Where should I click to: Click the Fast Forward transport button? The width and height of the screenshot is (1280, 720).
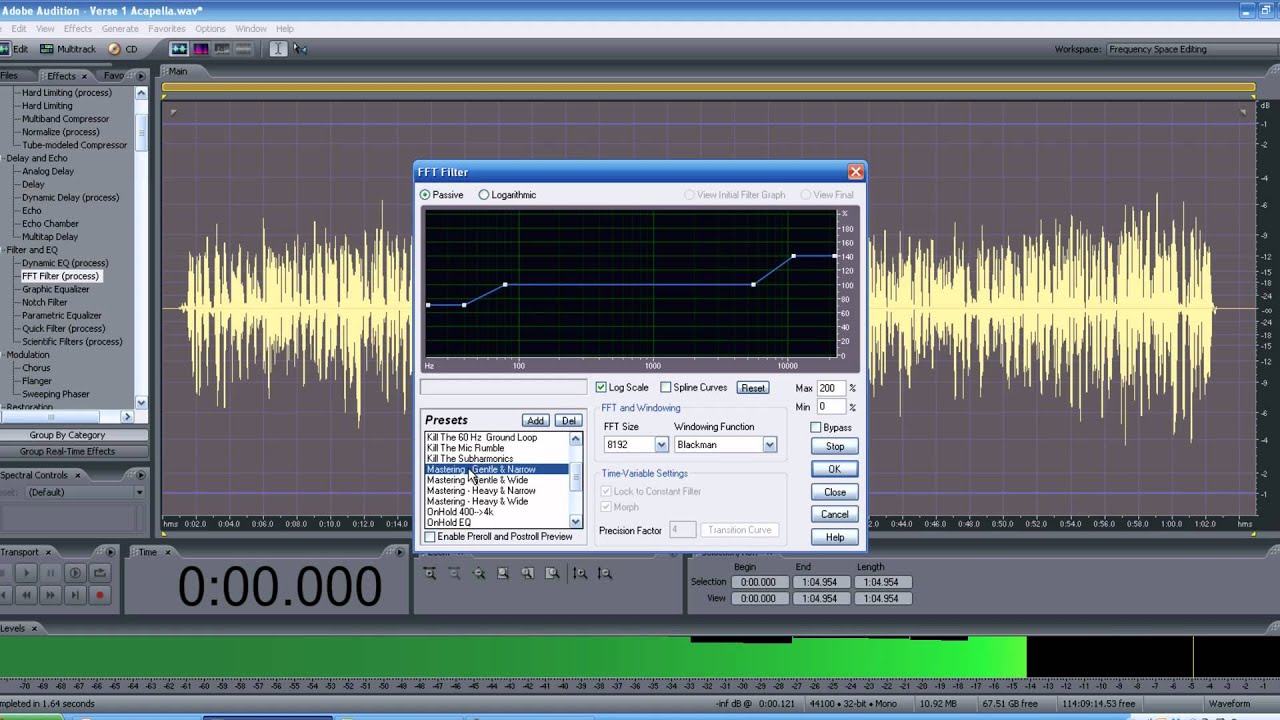click(x=50, y=595)
